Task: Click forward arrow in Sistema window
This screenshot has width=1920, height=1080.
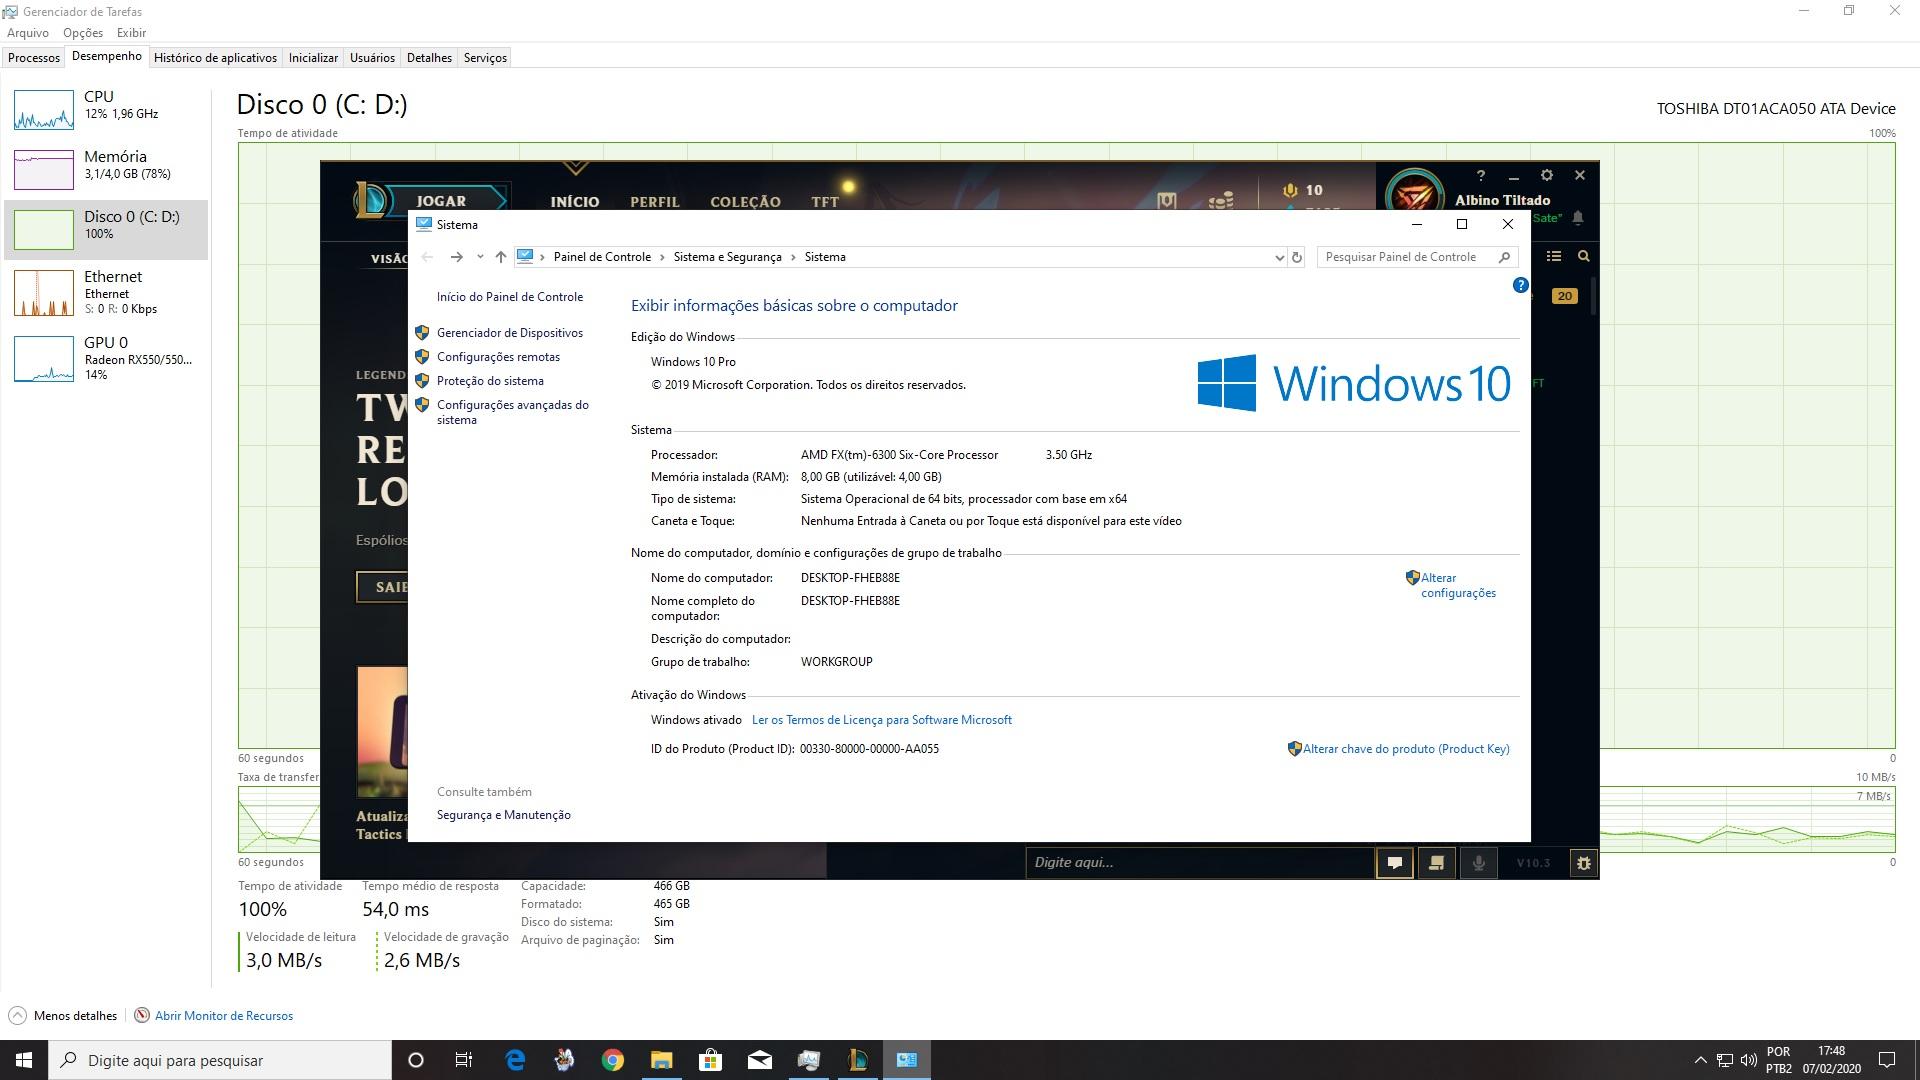Action: (x=456, y=257)
